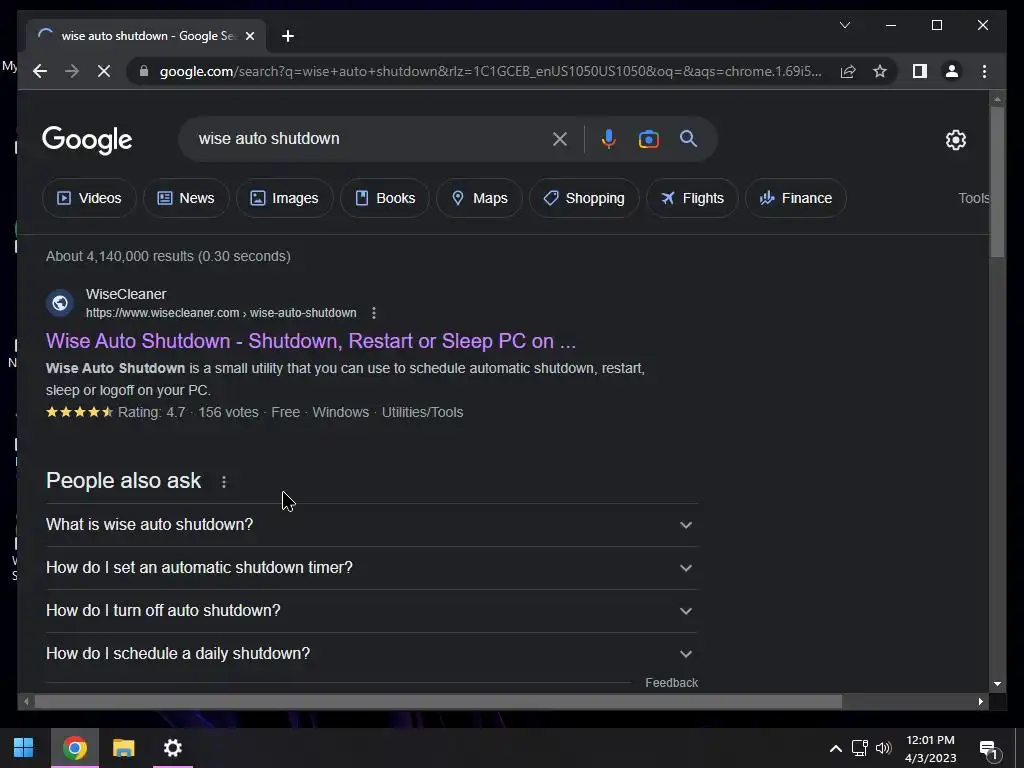The image size is (1024, 768).
Task: Expand 'How do I schedule a daily shutdown?'
Action: pyautogui.click(x=372, y=654)
